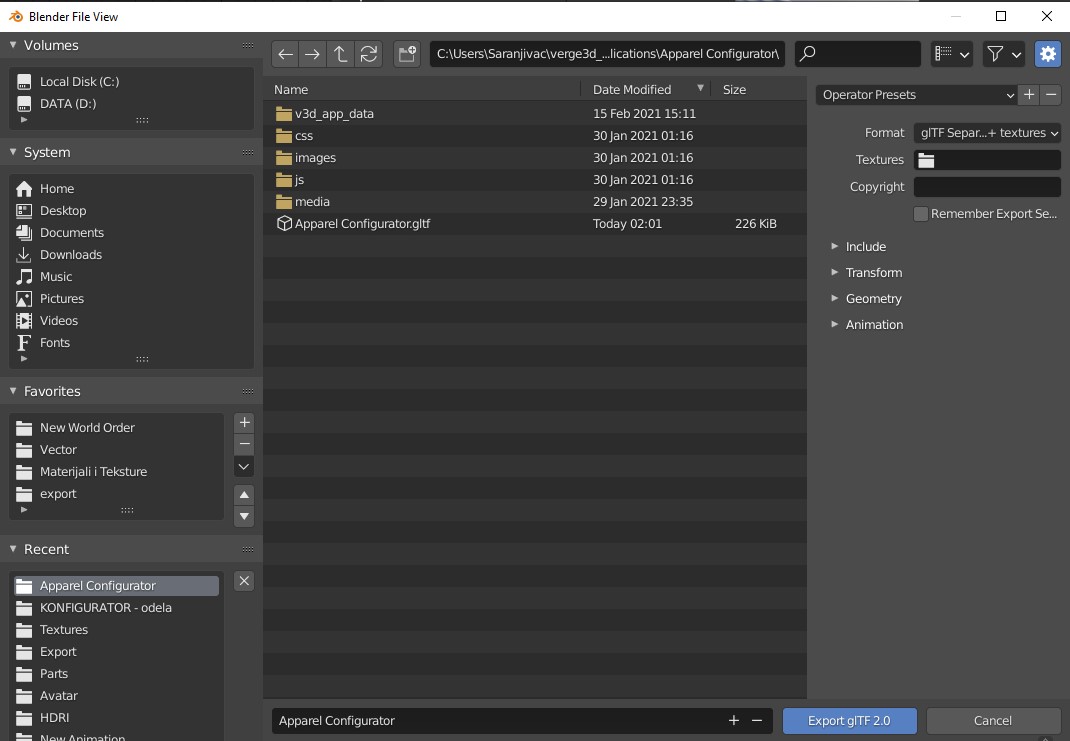This screenshot has height=741, width=1070.
Task: Open Format glTF Separate dropdown
Action: pyautogui.click(x=987, y=133)
